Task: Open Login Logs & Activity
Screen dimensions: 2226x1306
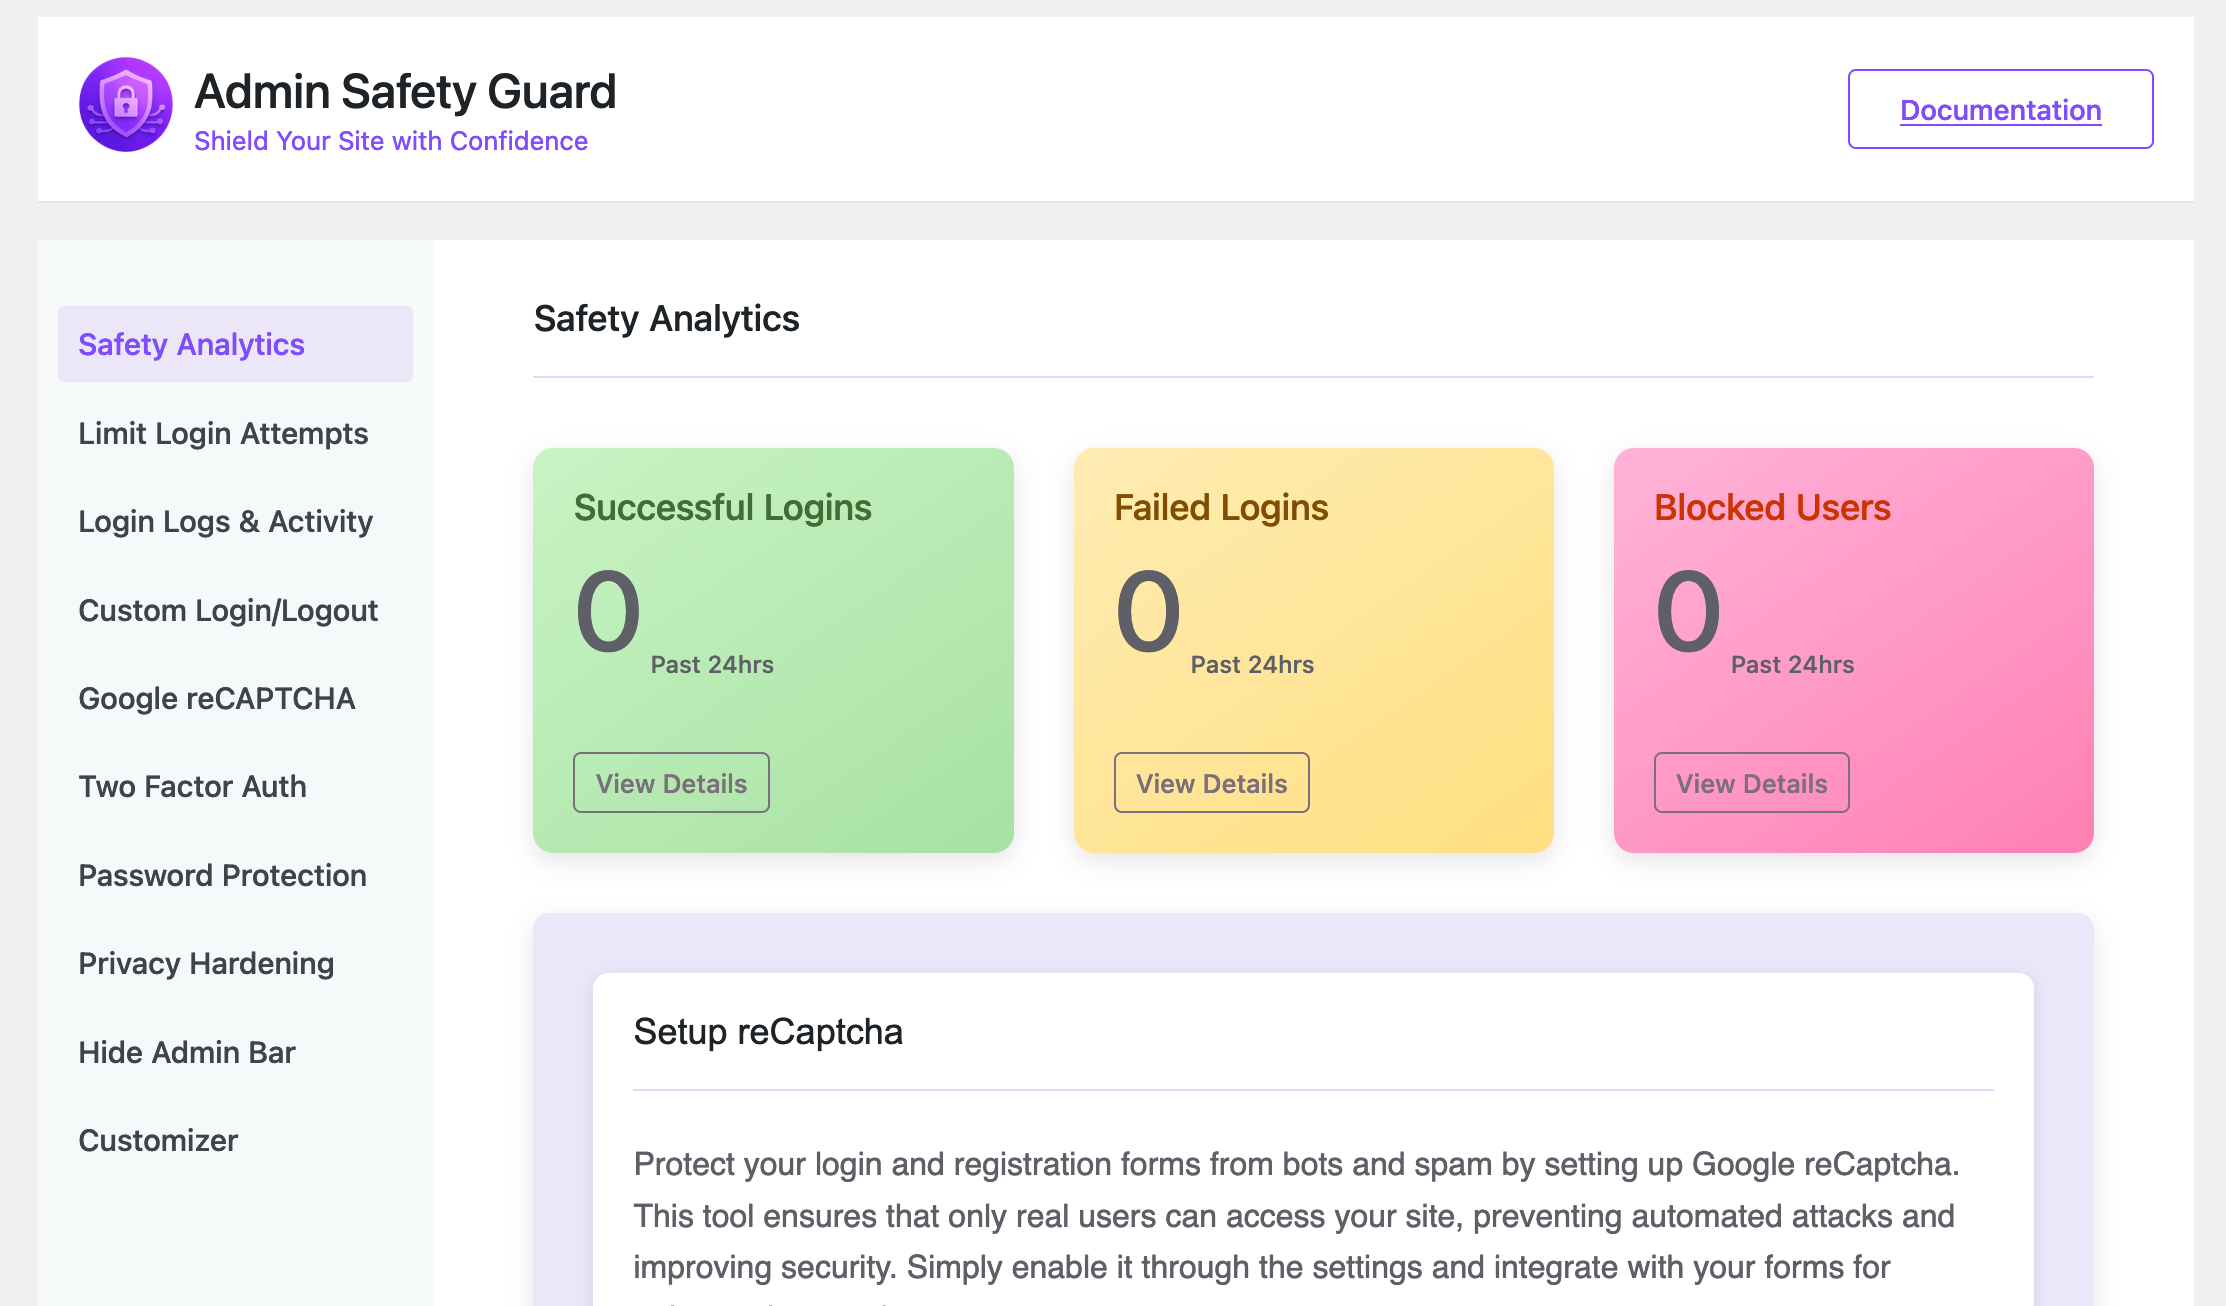Action: pos(226,521)
